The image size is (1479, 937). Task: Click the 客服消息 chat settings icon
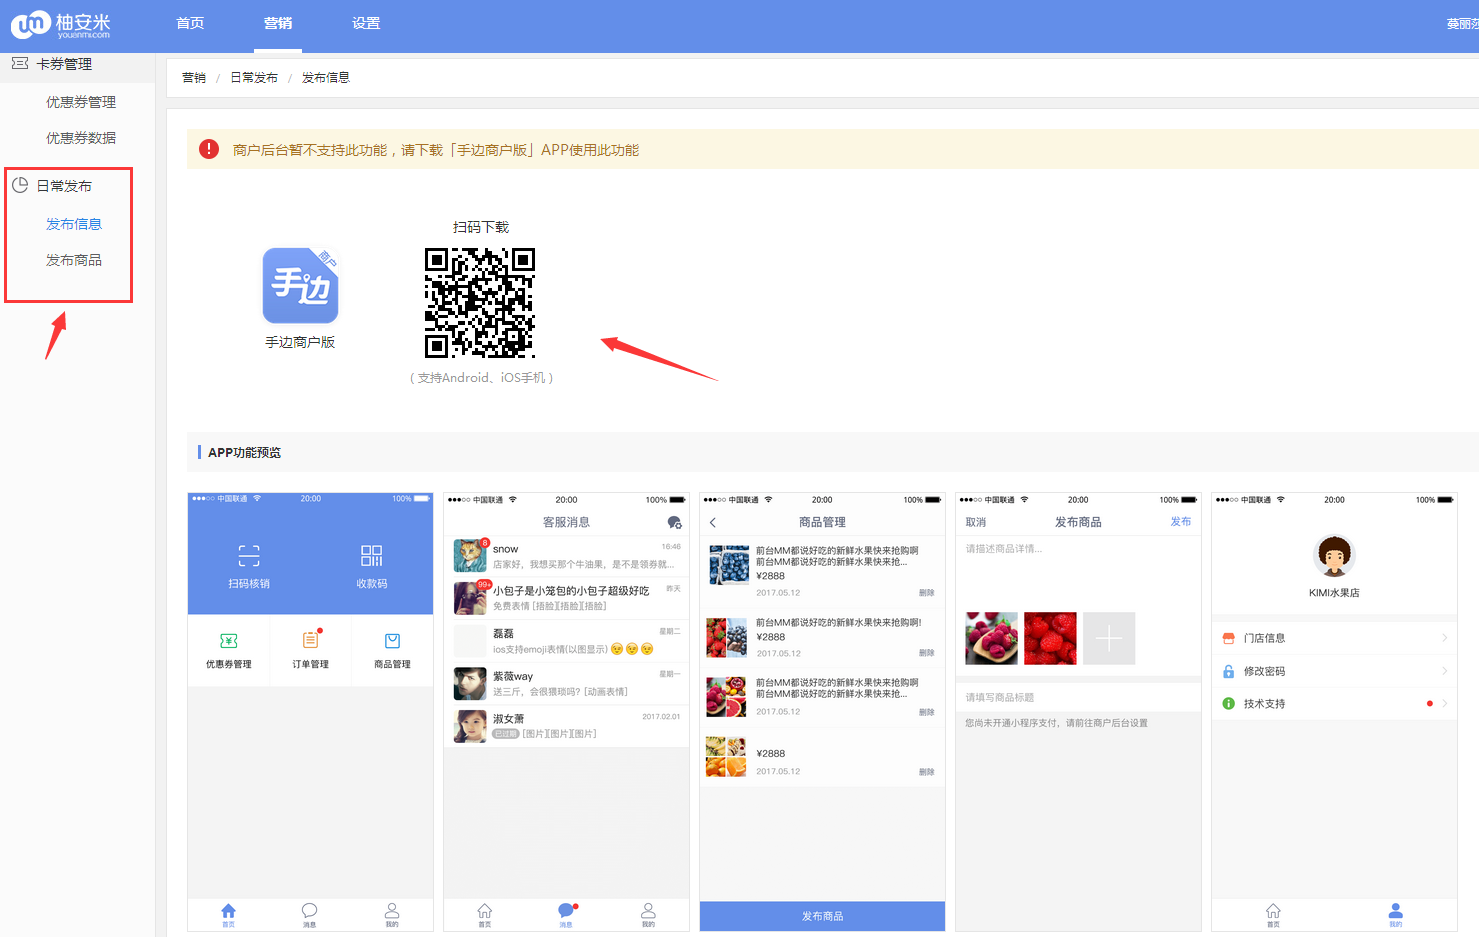pos(675,523)
